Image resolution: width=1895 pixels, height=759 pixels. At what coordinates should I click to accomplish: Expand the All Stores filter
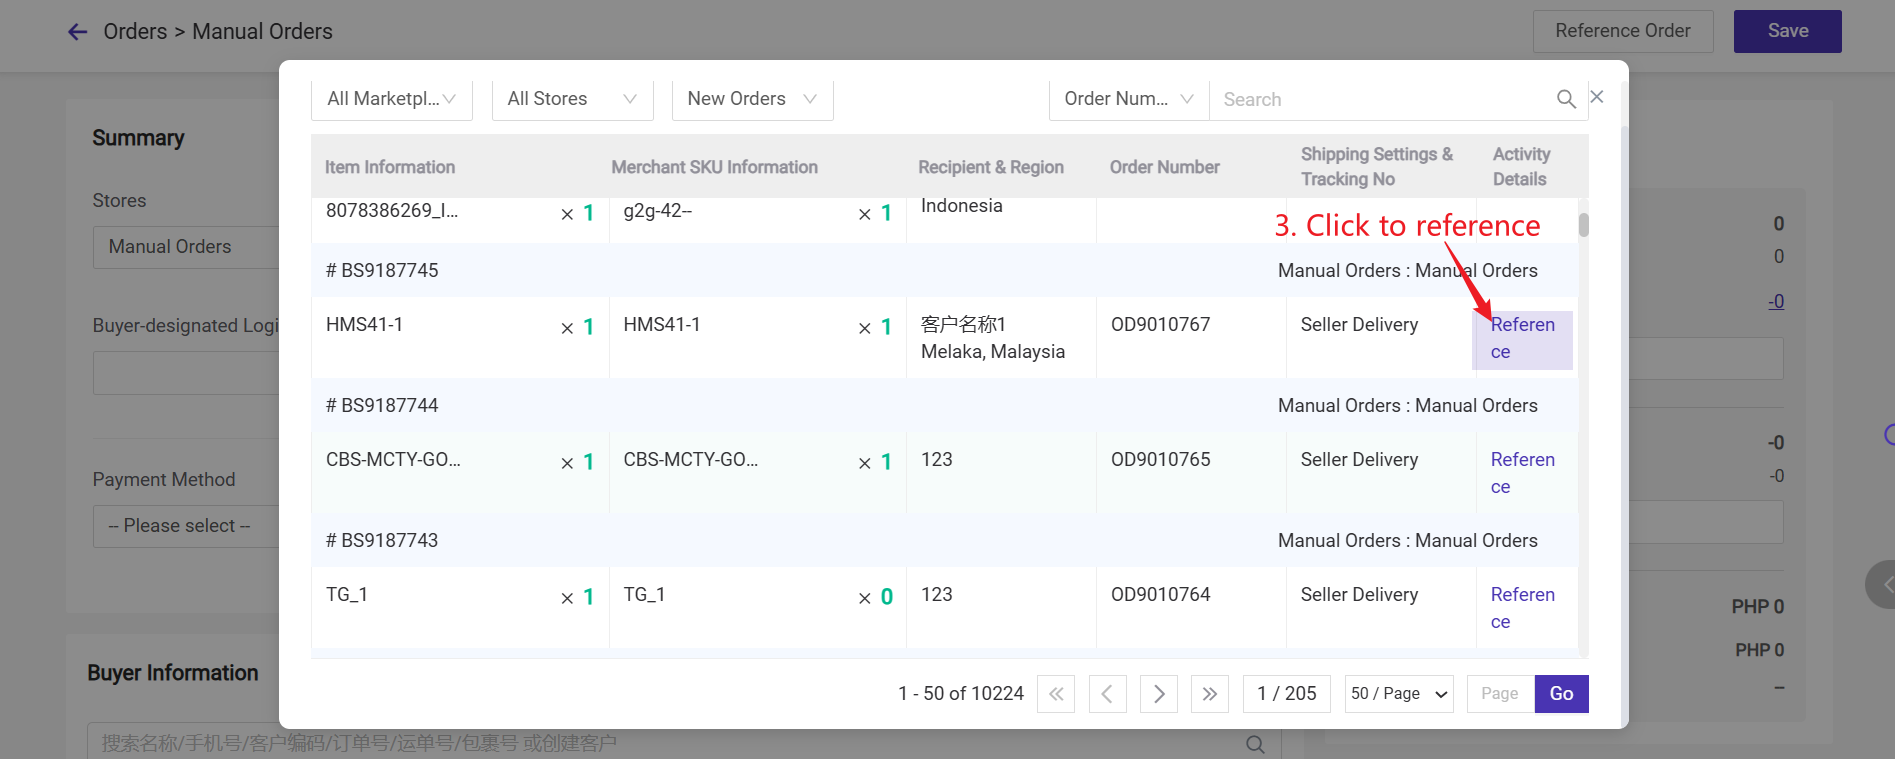(572, 99)
